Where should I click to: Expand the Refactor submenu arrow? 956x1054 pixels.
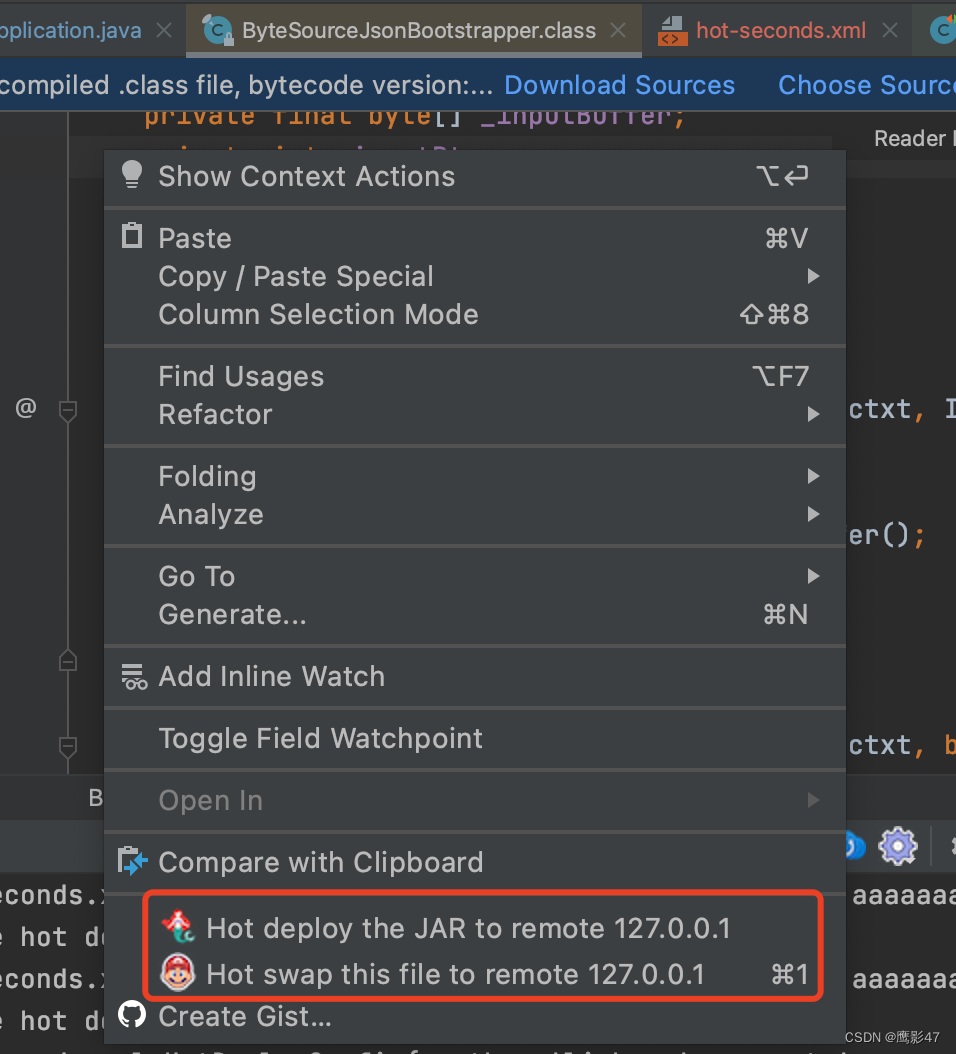tap(812, 414)
